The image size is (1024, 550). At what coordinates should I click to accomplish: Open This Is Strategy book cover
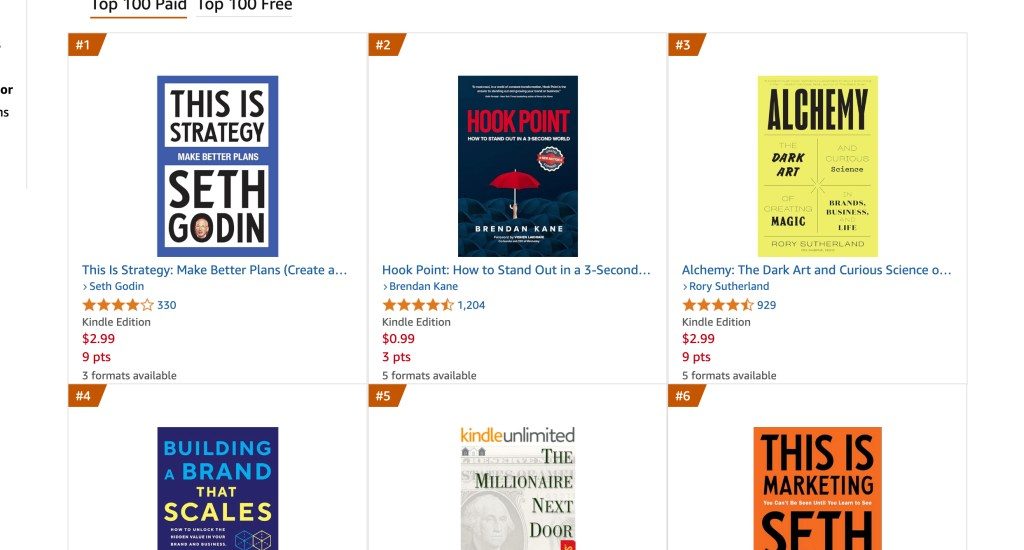coord(217,166)
